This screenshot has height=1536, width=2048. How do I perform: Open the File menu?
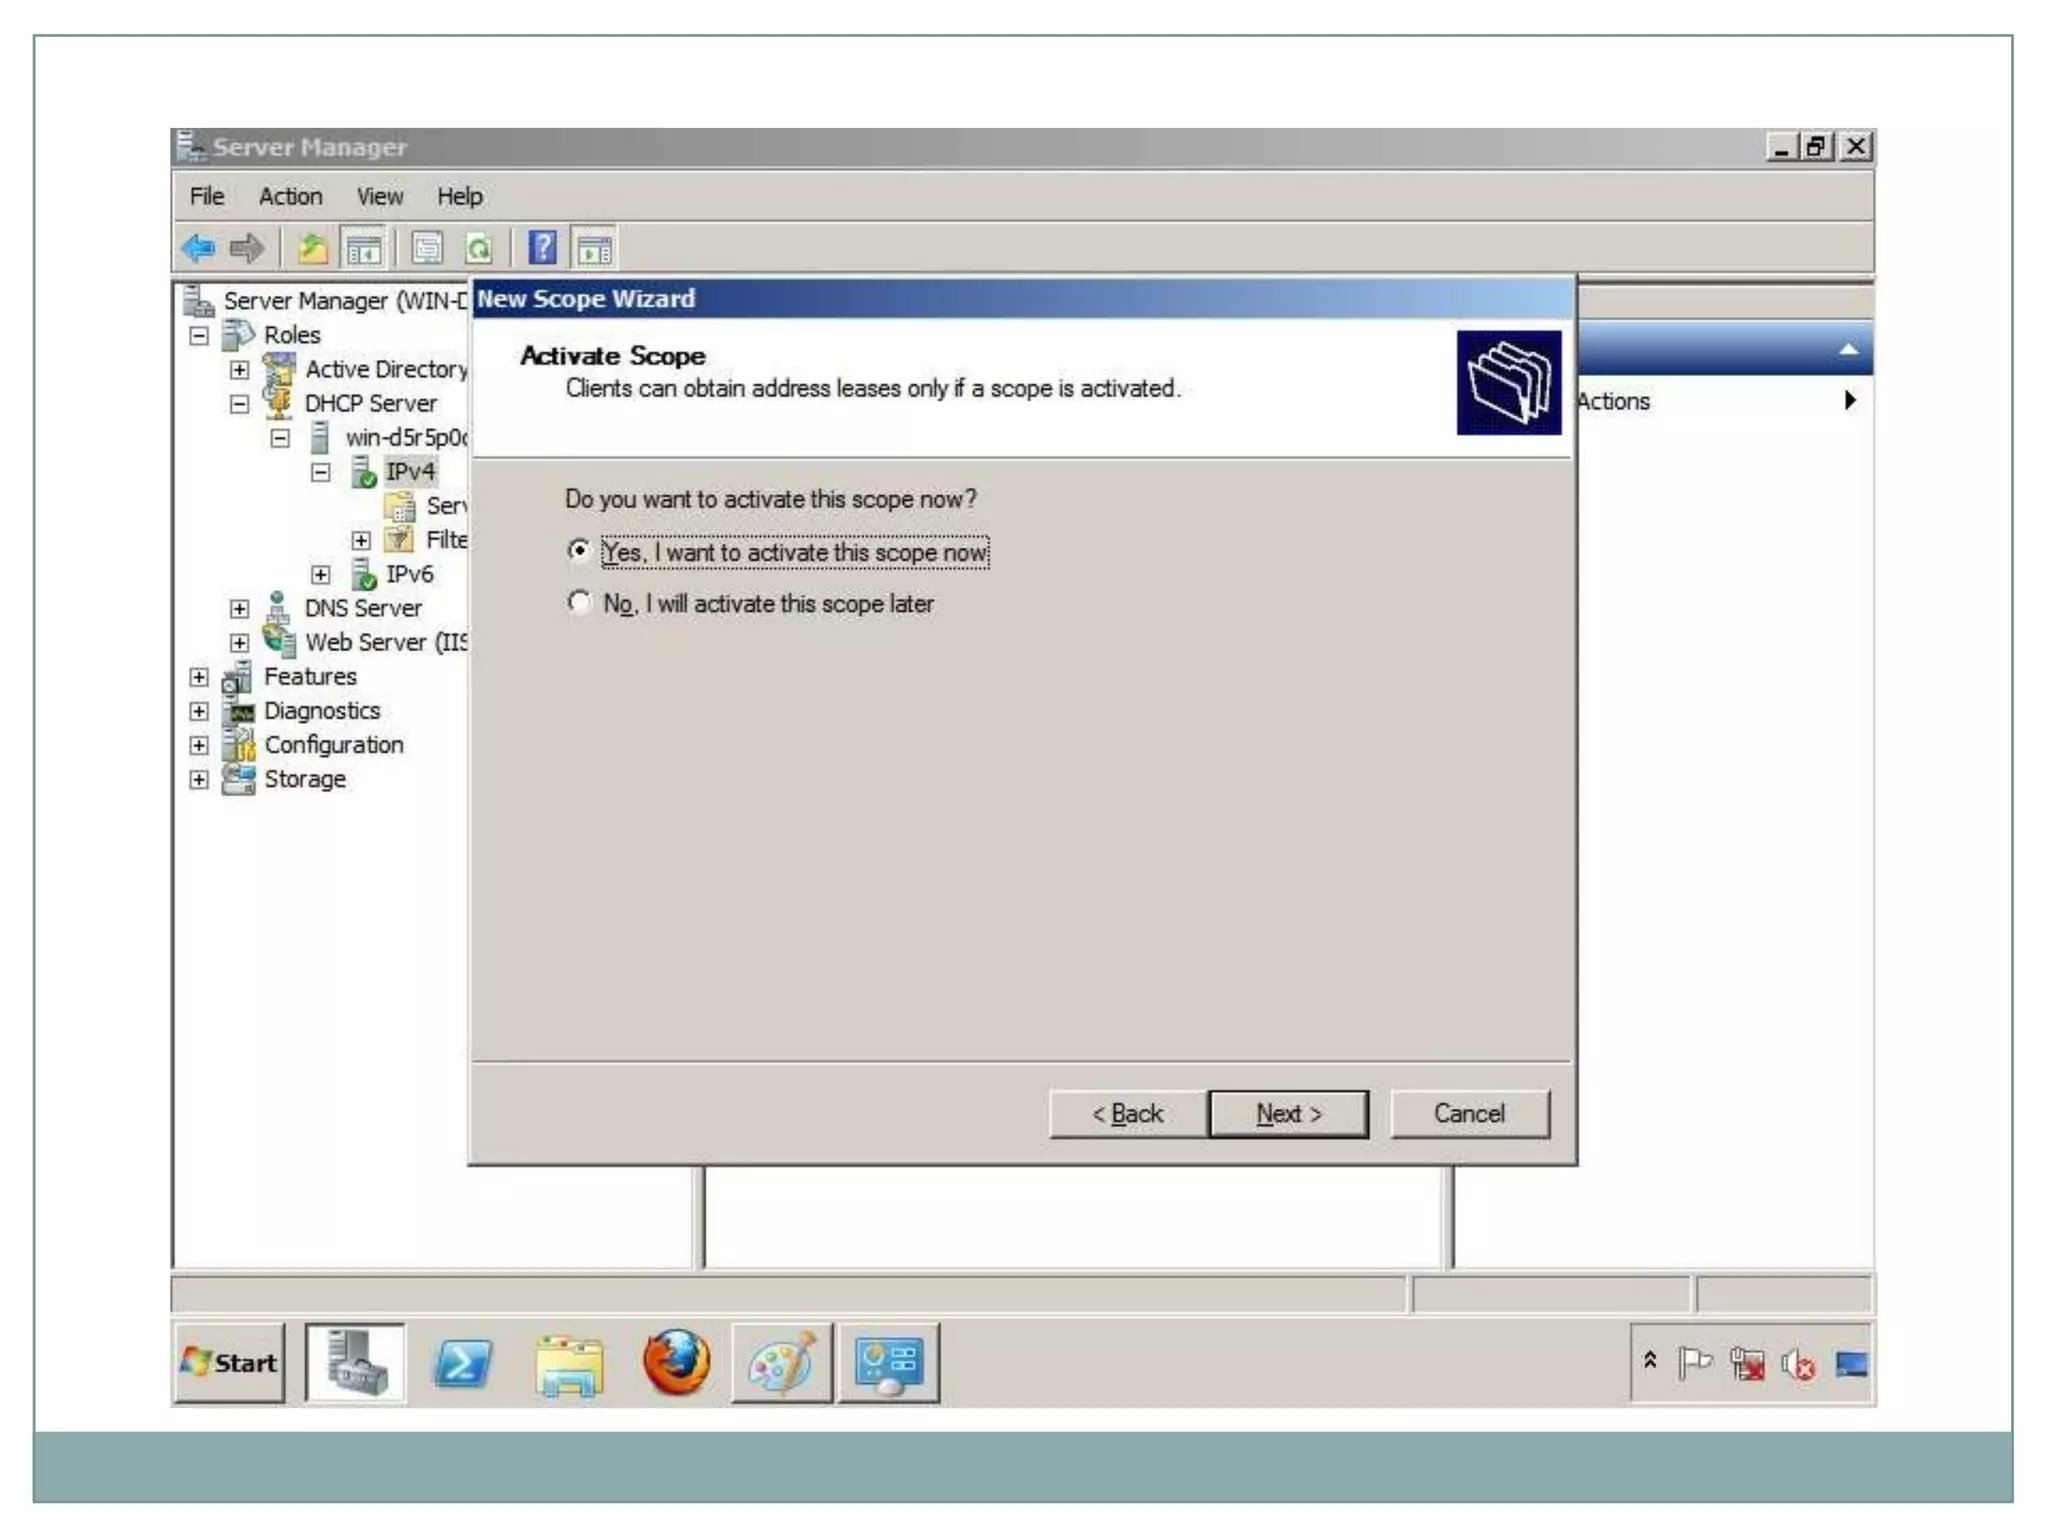point(207,196)
